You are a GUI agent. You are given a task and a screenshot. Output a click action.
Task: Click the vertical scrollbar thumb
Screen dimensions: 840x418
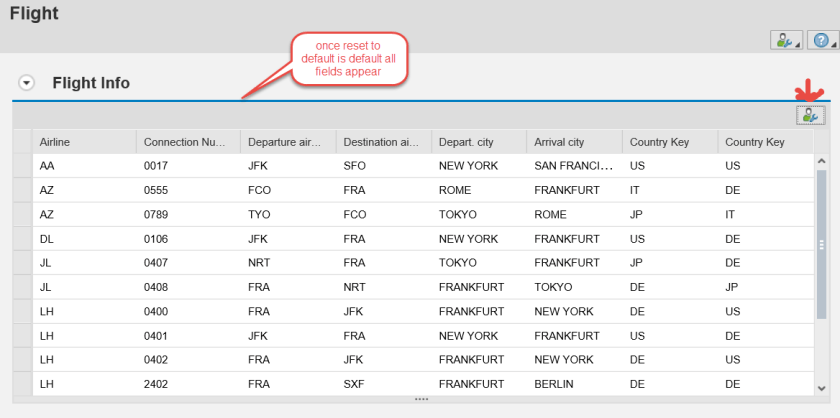(822, 243)
